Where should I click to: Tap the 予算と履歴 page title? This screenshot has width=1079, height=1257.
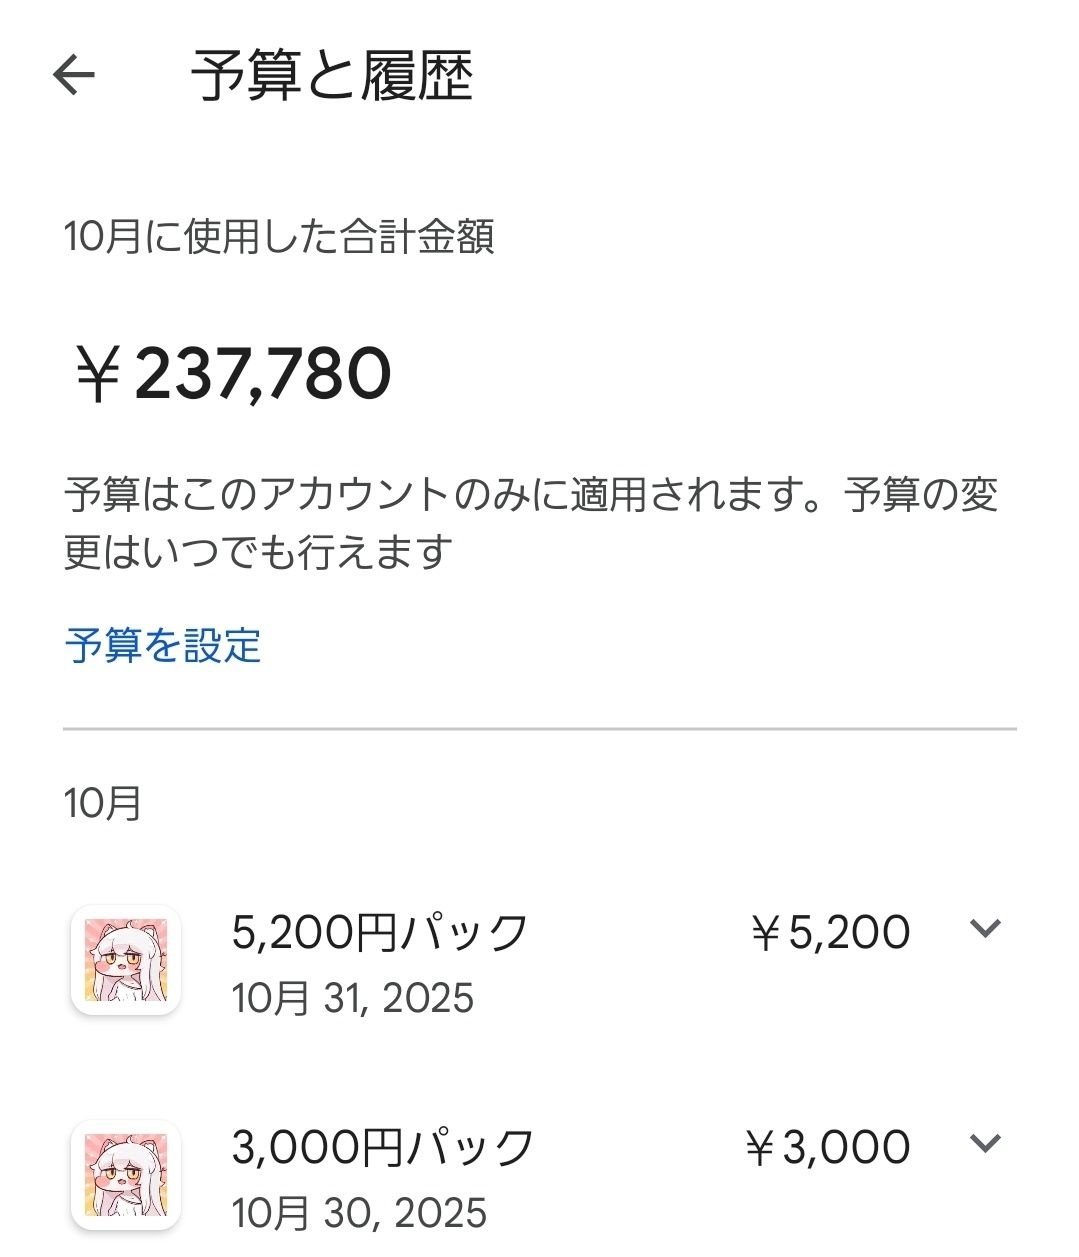[x=331, y=76]
